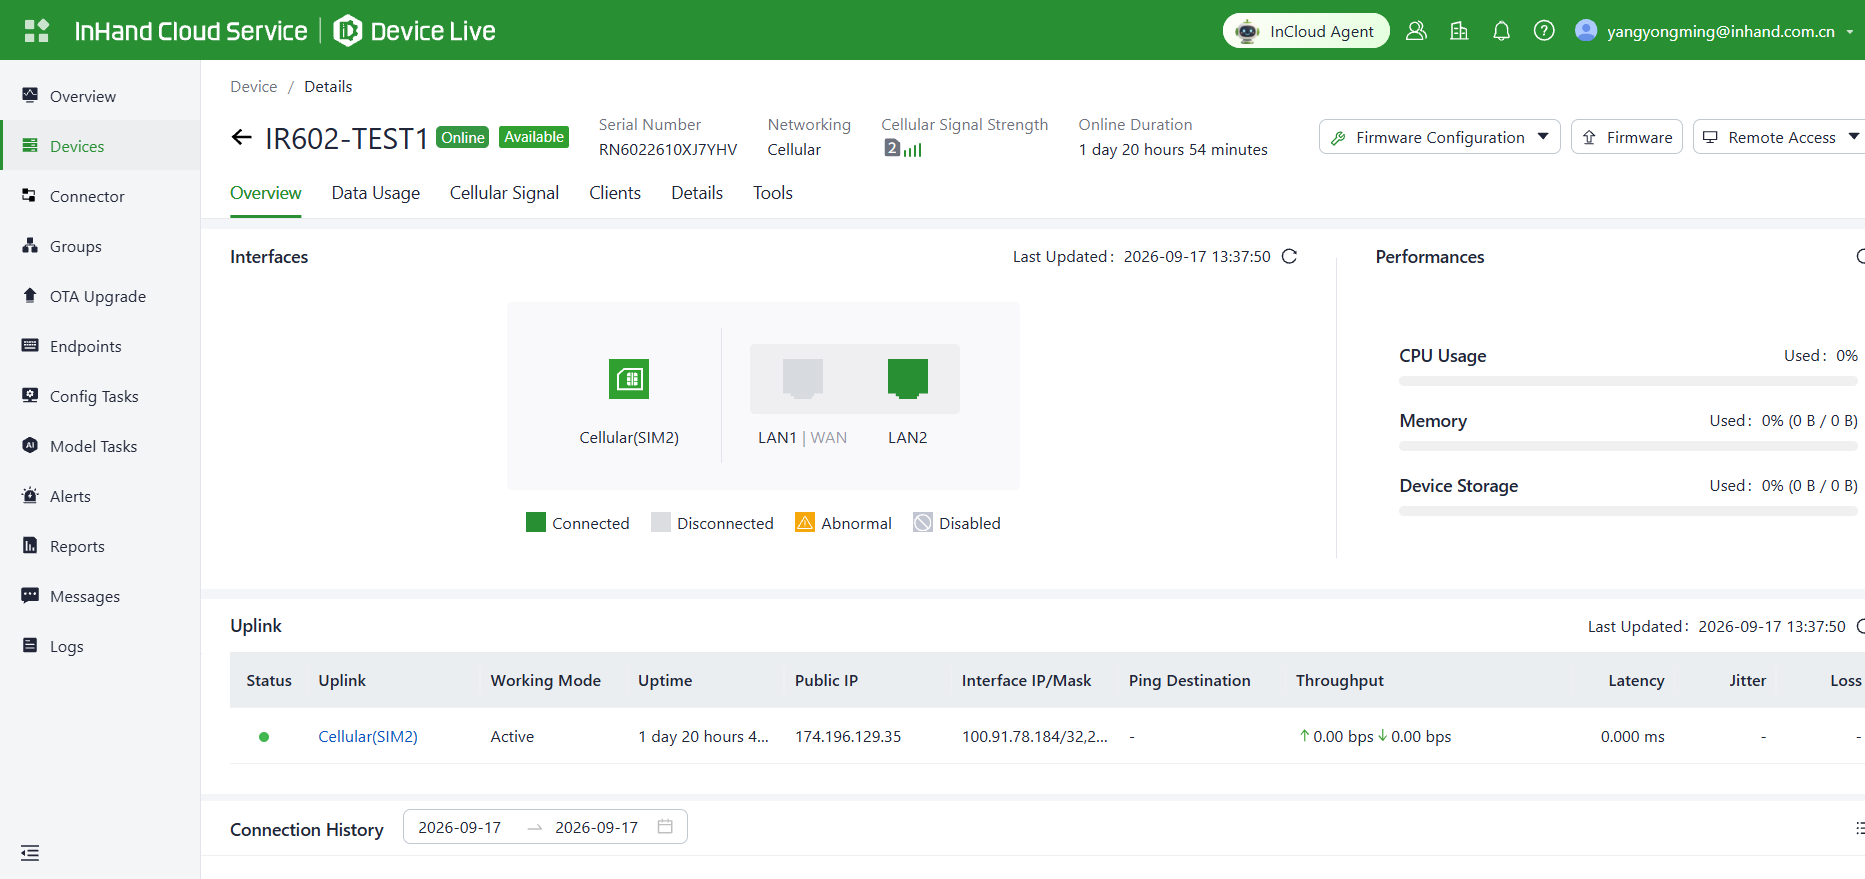The height and width of the screenshot is (879, 1865).
Task: Open the notifications bell icon
Action: coord(1501,31)
